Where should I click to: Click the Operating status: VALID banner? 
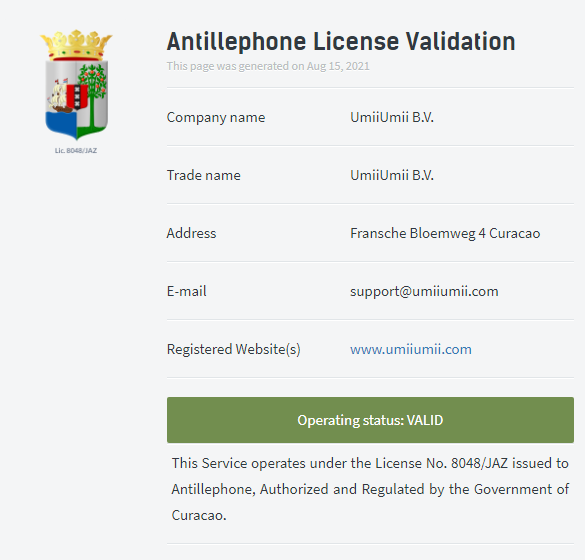tap(370, 420)
